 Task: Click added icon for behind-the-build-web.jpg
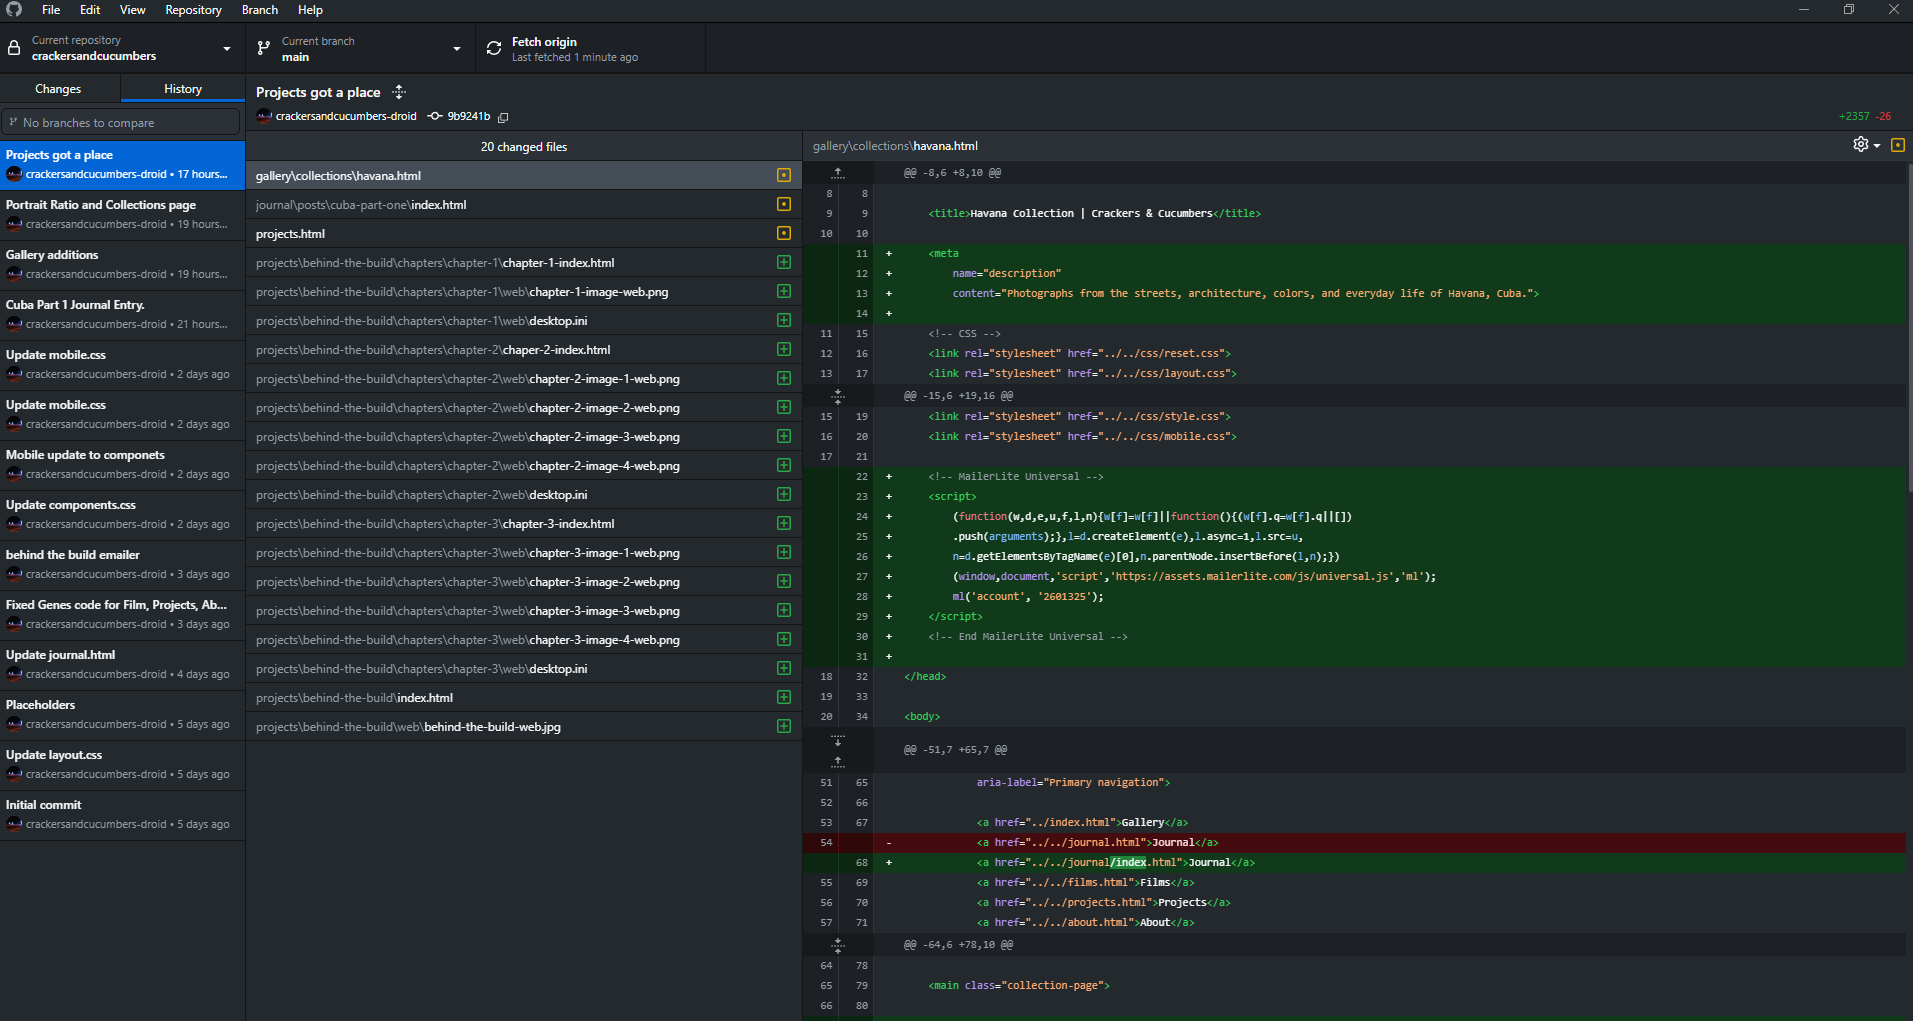pyautogui.click(x=784, y=726)
